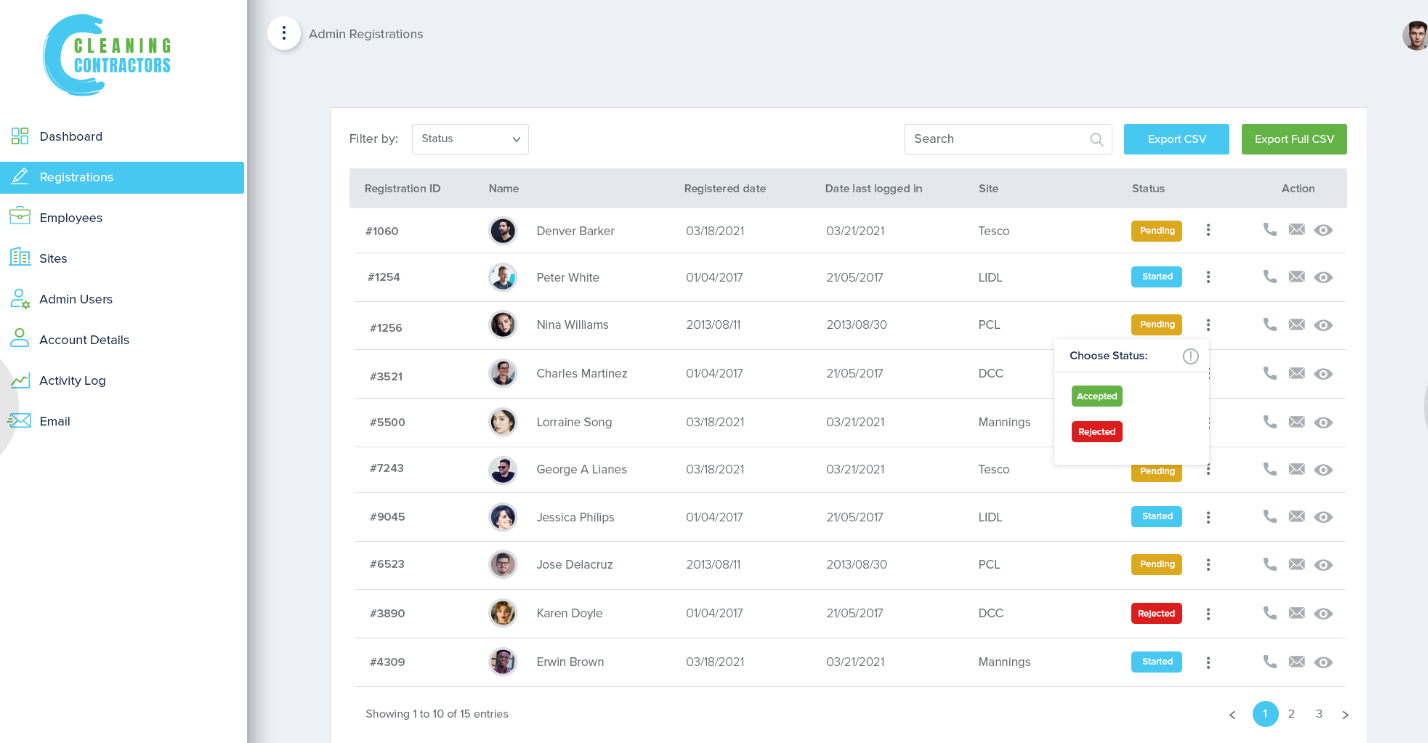The image size is (1428, 743).
Task: View Lorraine Song's registration eye icon
Action: [1324, 422]
